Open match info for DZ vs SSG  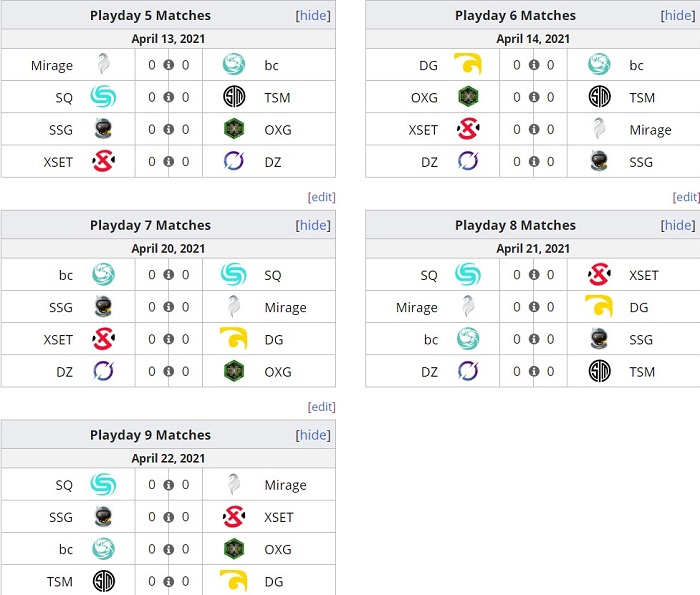533,161
